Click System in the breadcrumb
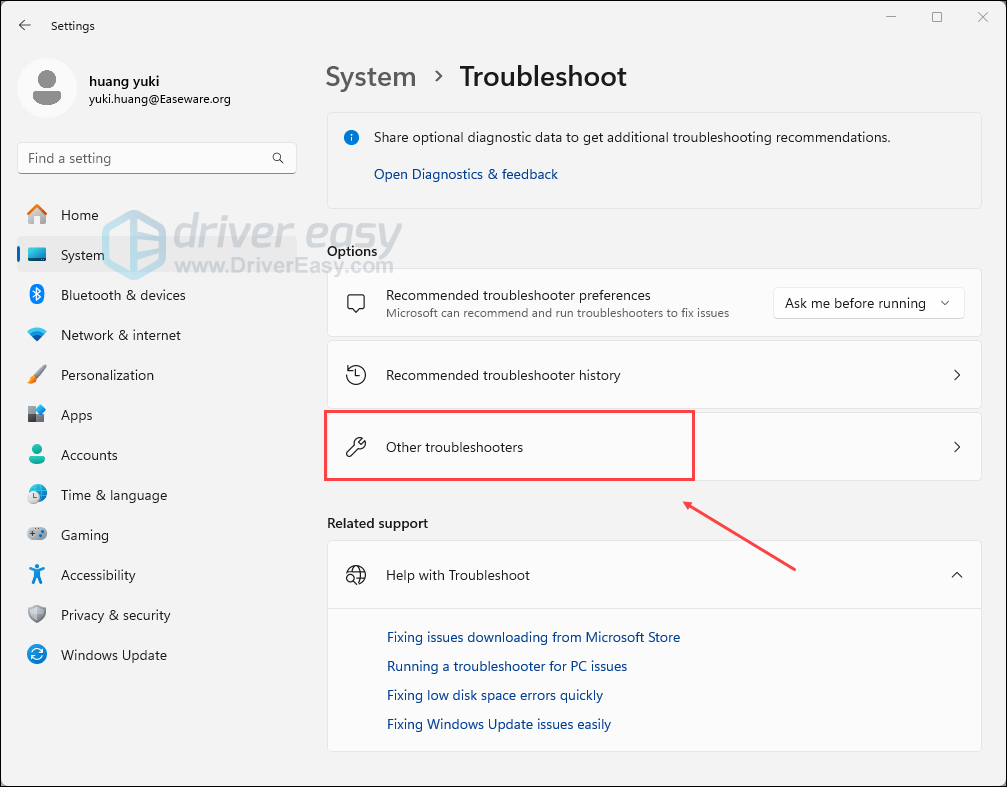This screenshot has height=787, width=1007. click(370, 77)
